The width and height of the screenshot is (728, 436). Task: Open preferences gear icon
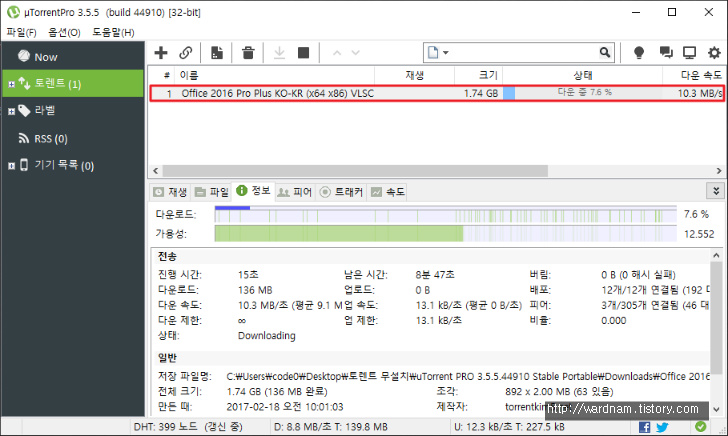[x=714, y=52]
